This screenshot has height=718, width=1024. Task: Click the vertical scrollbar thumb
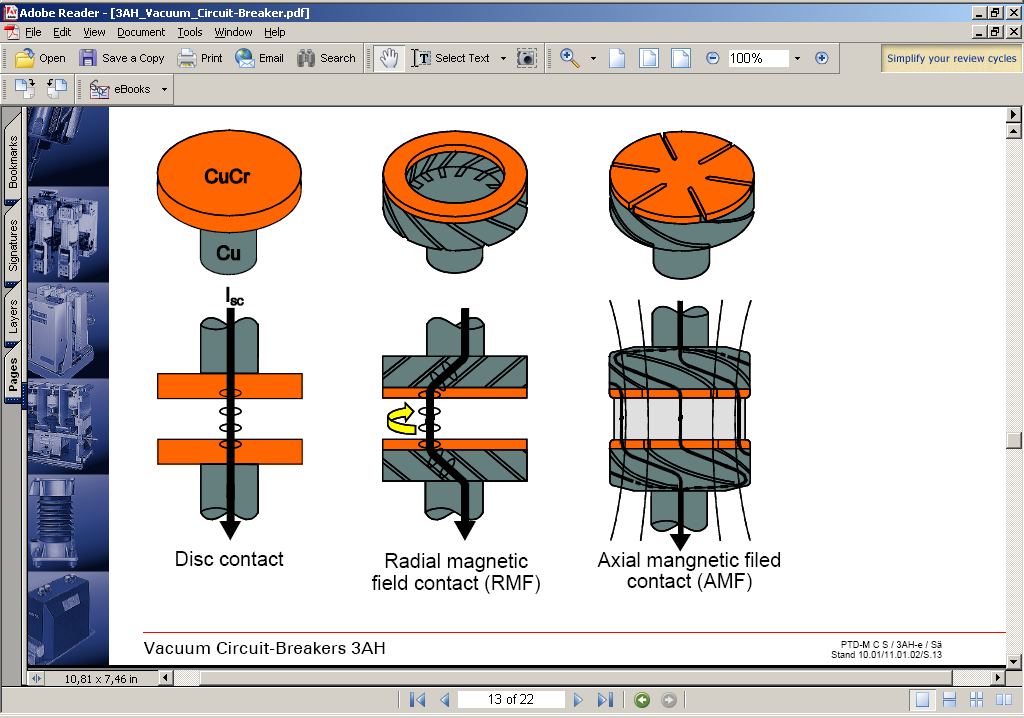click(x=1013, y=440)
